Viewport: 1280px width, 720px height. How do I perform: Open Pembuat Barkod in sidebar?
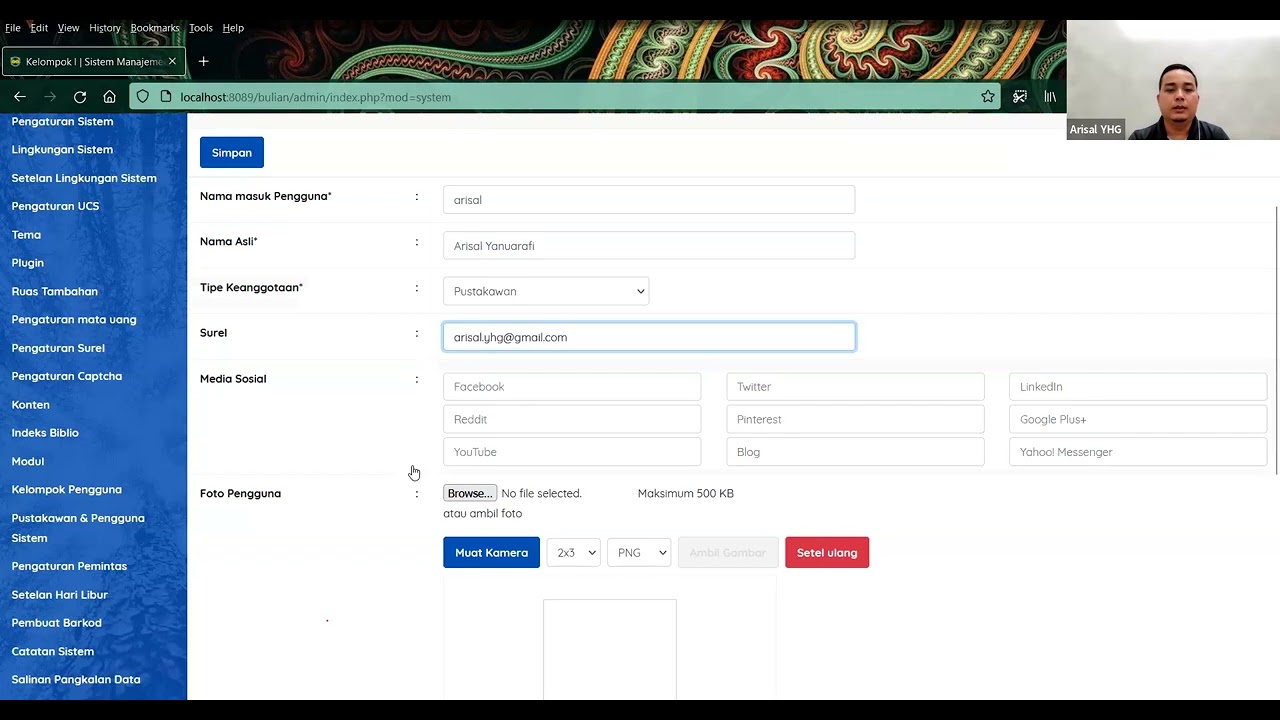56,623
